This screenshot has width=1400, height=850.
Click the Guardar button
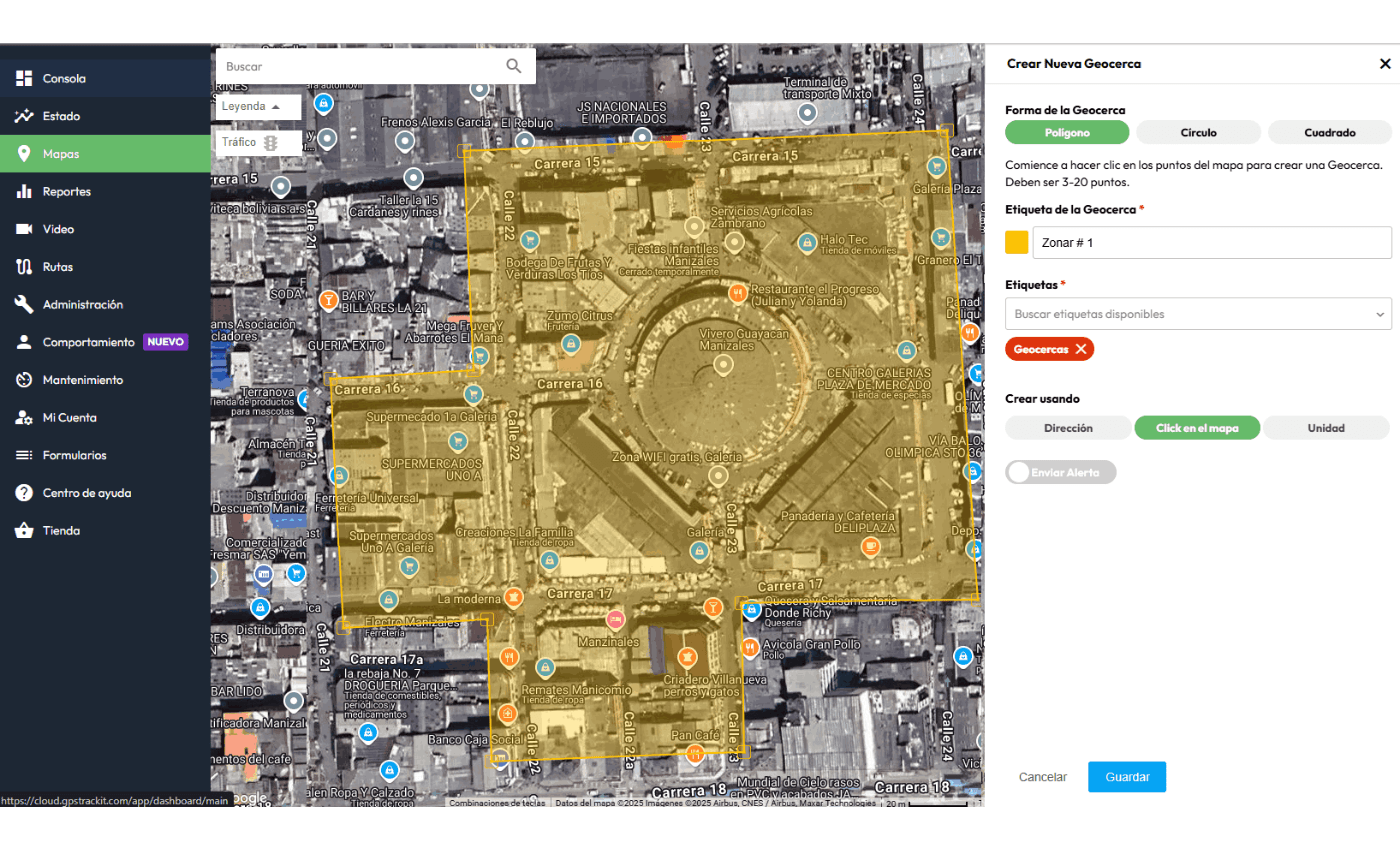click(1127, 777)
